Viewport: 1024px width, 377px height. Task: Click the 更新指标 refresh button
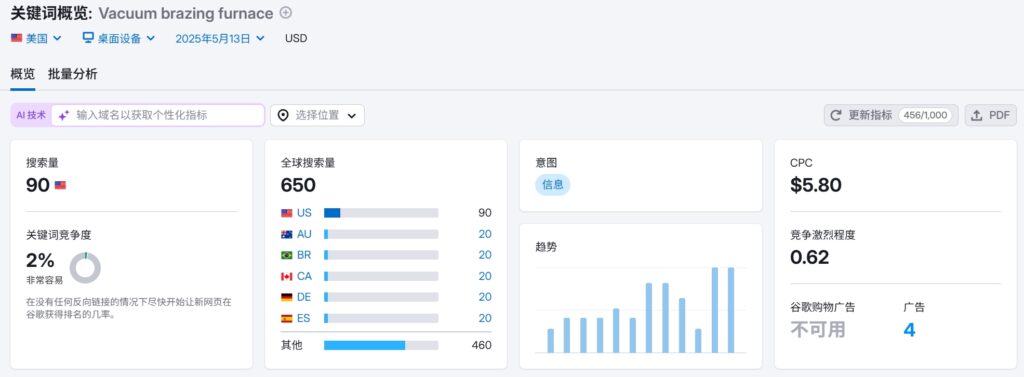[x=891, y=116]
